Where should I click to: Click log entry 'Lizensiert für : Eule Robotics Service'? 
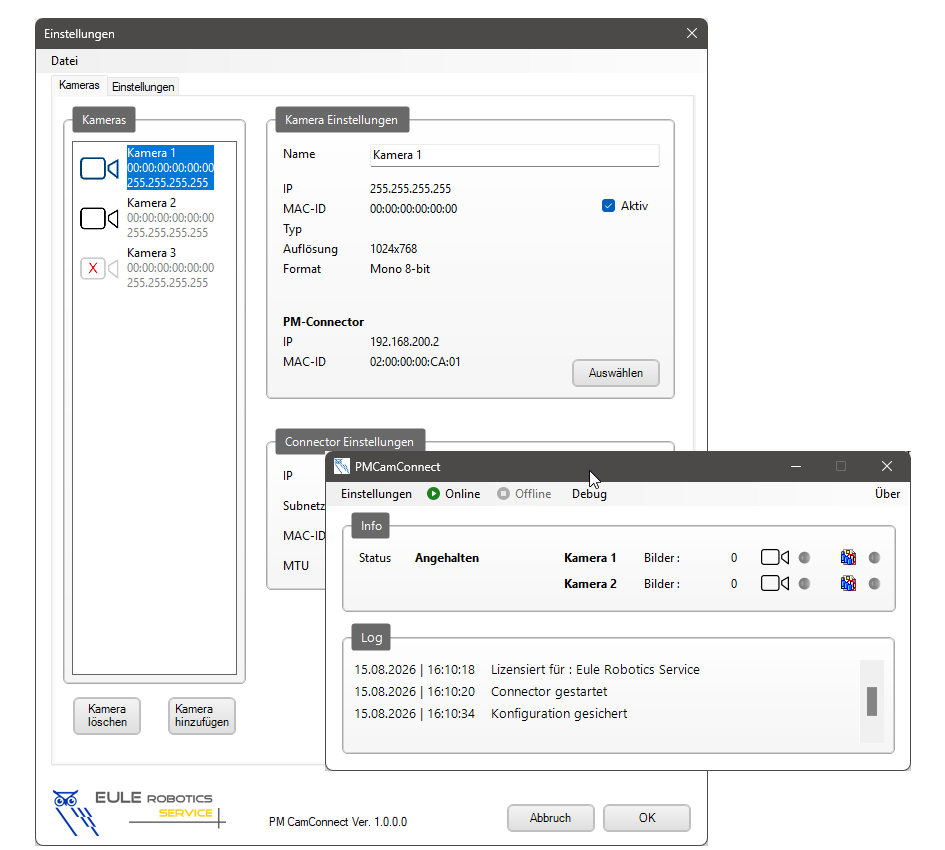click(x=595, y=669)
